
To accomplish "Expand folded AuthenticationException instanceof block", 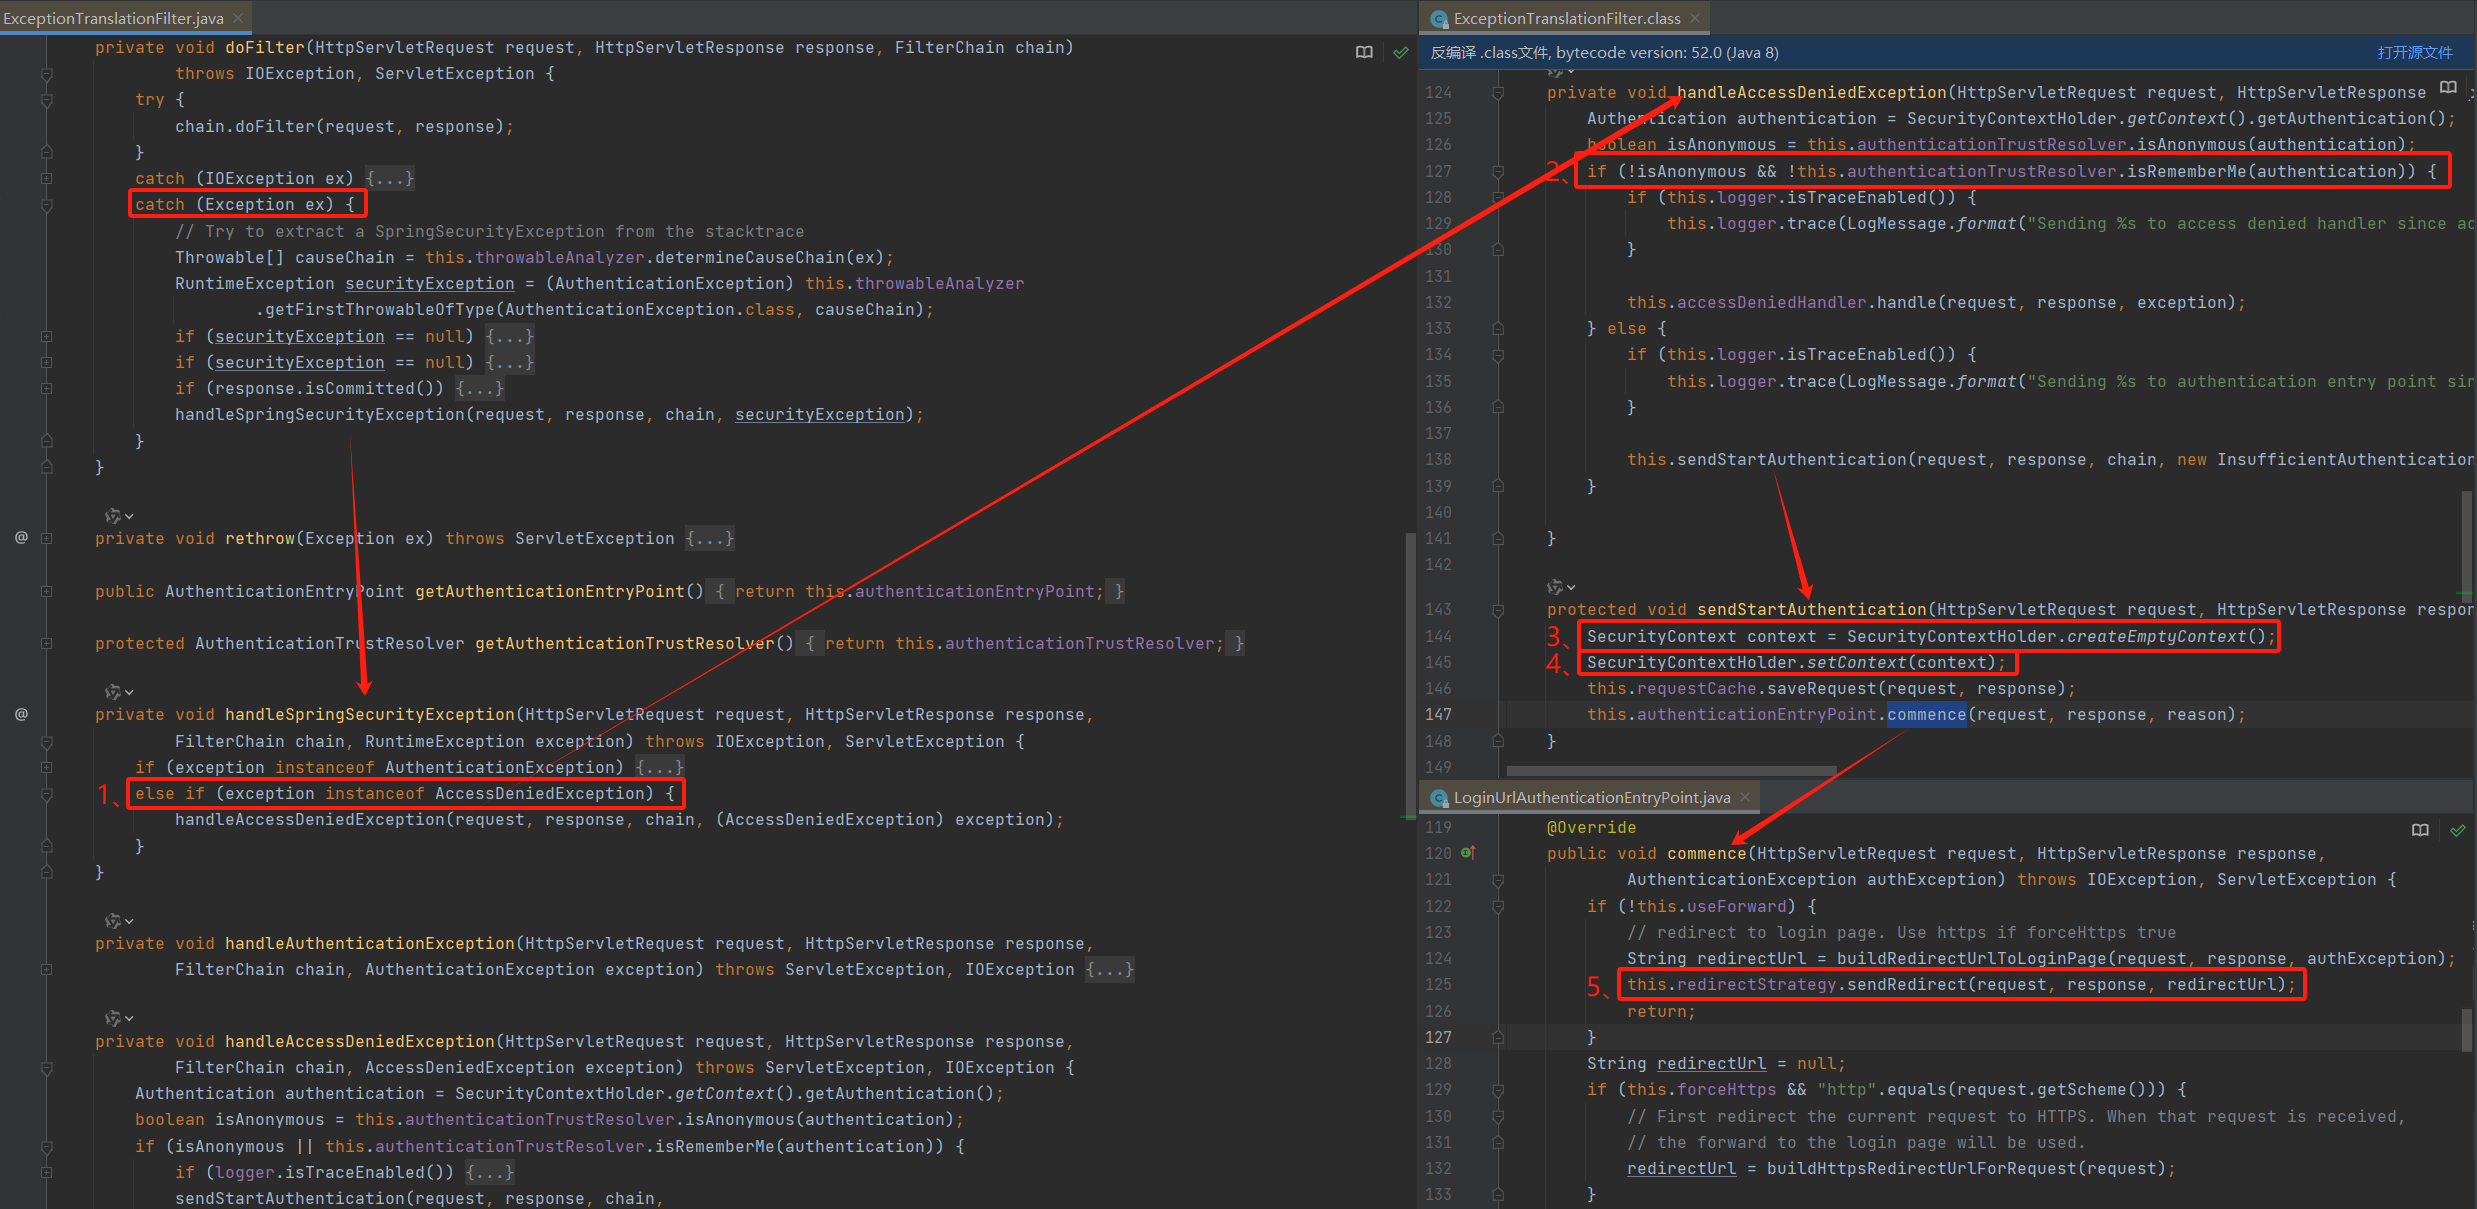I will pos(660,767).
